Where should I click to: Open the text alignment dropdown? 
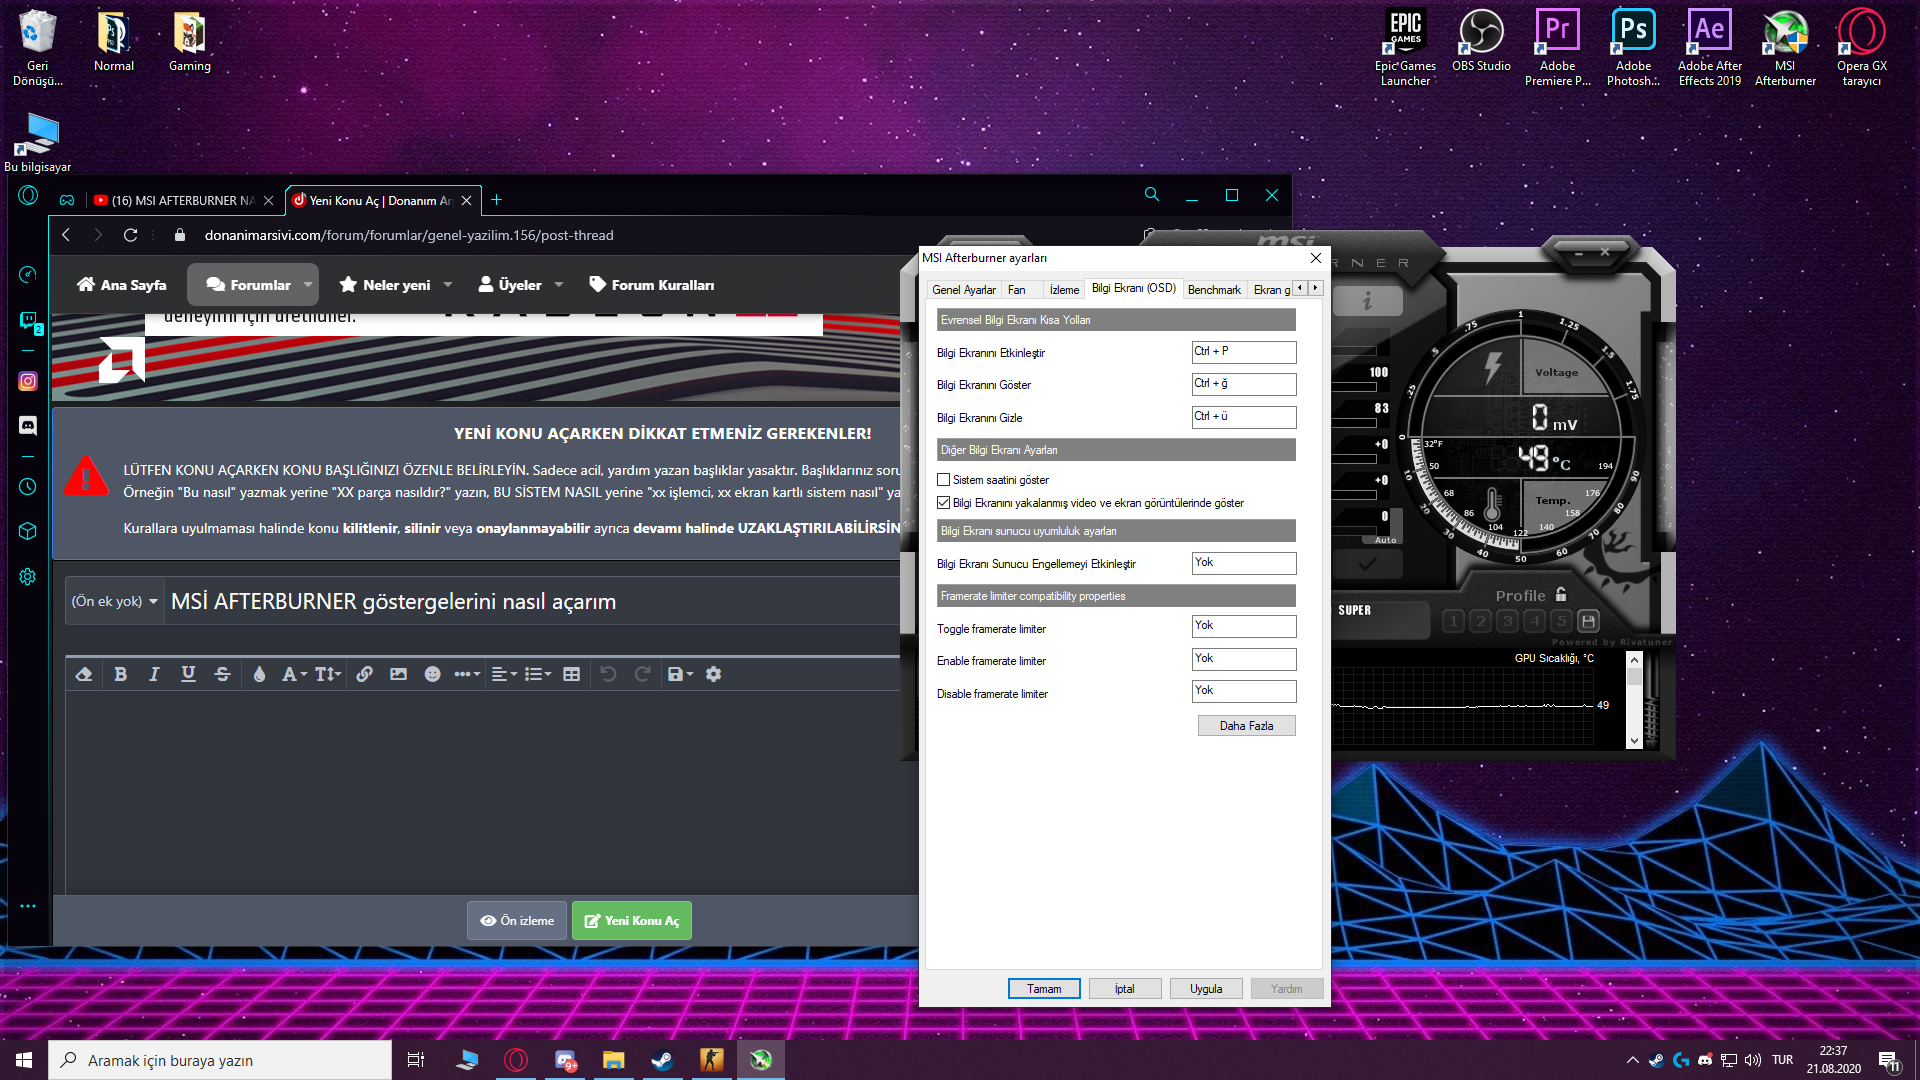(504, 675)
